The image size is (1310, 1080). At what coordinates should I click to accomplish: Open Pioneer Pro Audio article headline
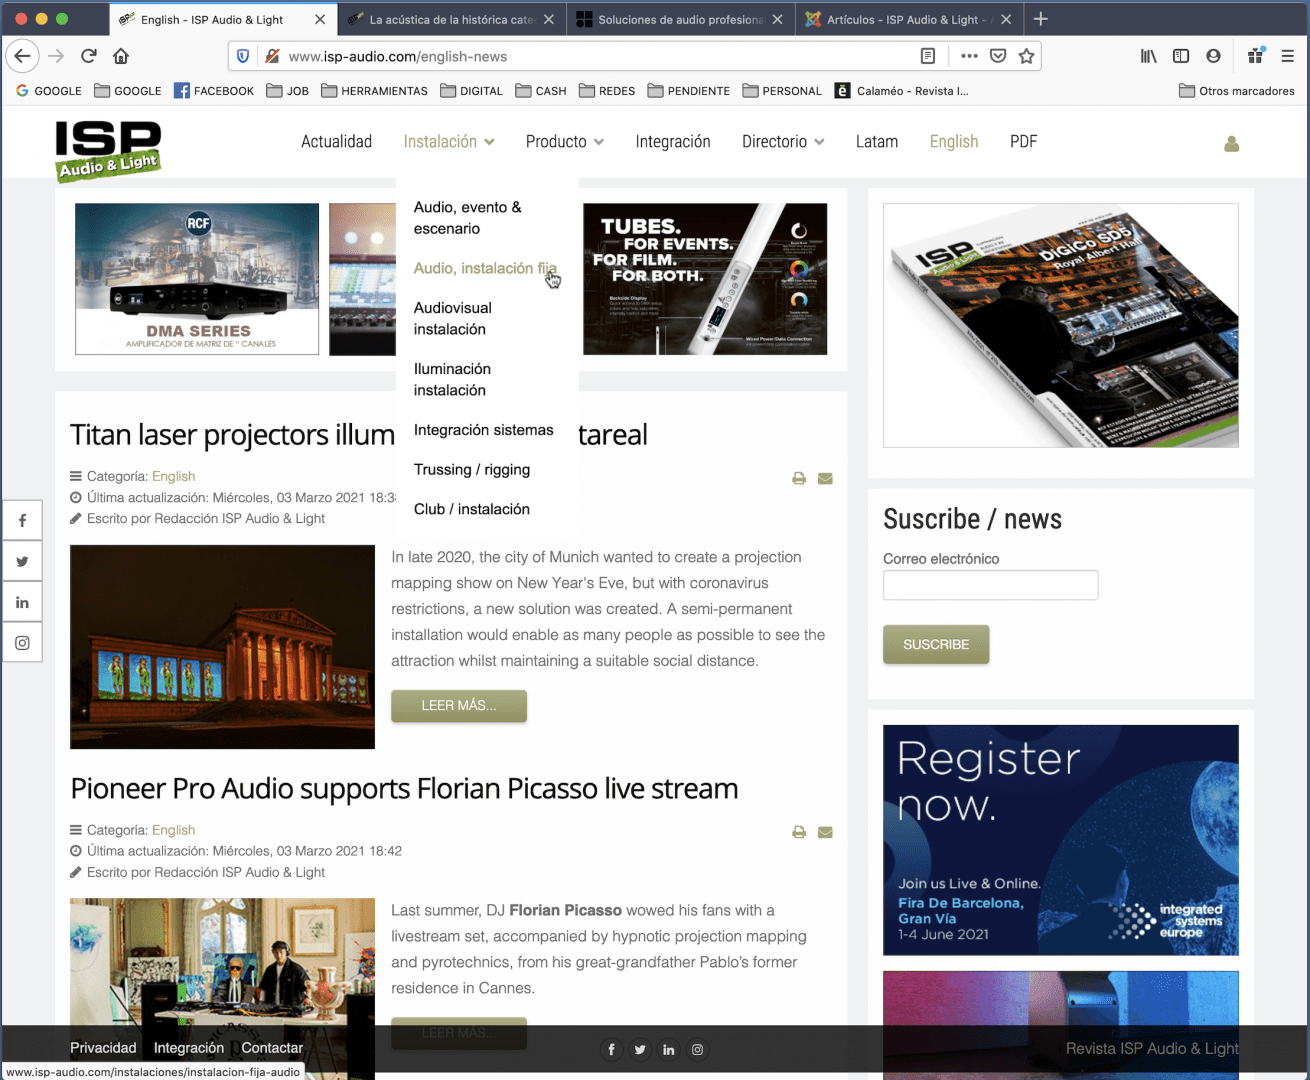[404, 789]
